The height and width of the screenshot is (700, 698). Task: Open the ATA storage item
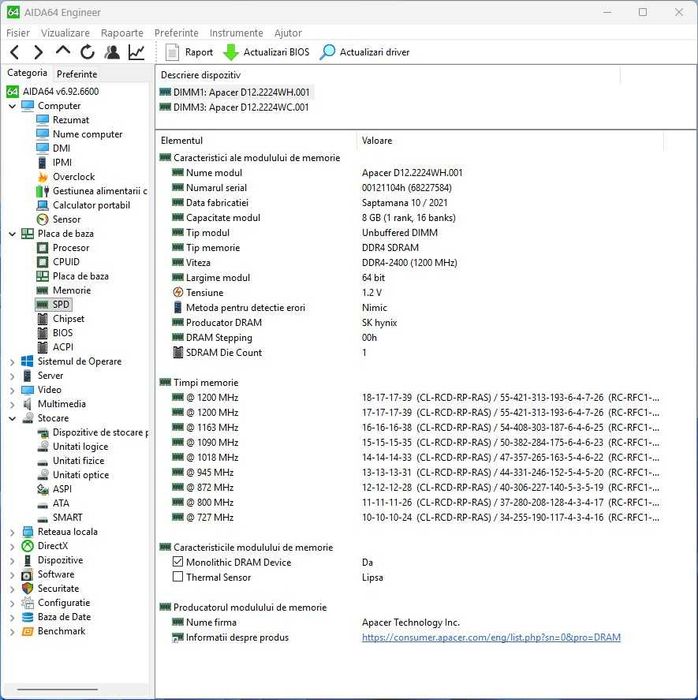click(53, 504)
